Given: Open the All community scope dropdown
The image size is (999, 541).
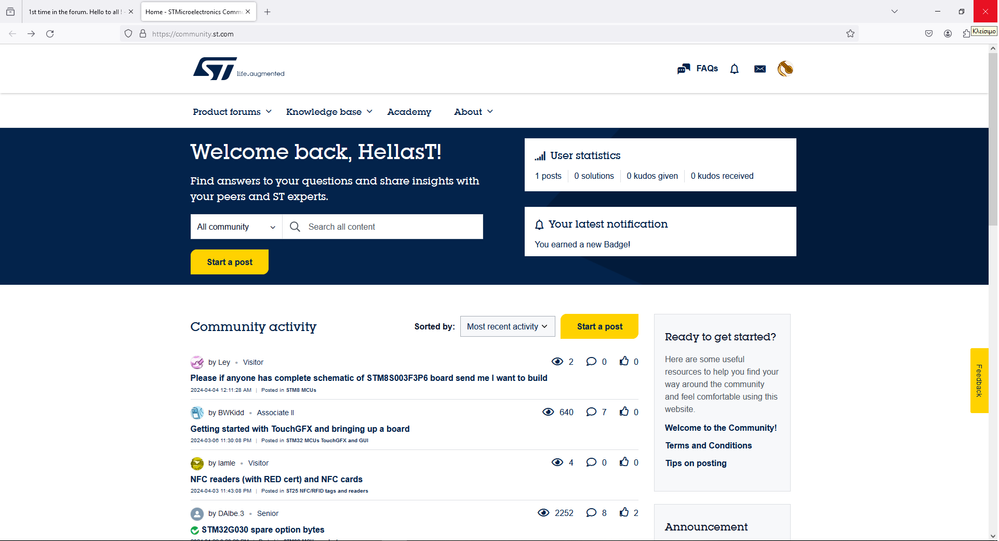Looking at the screenshot, I should (x=236, y=227).
